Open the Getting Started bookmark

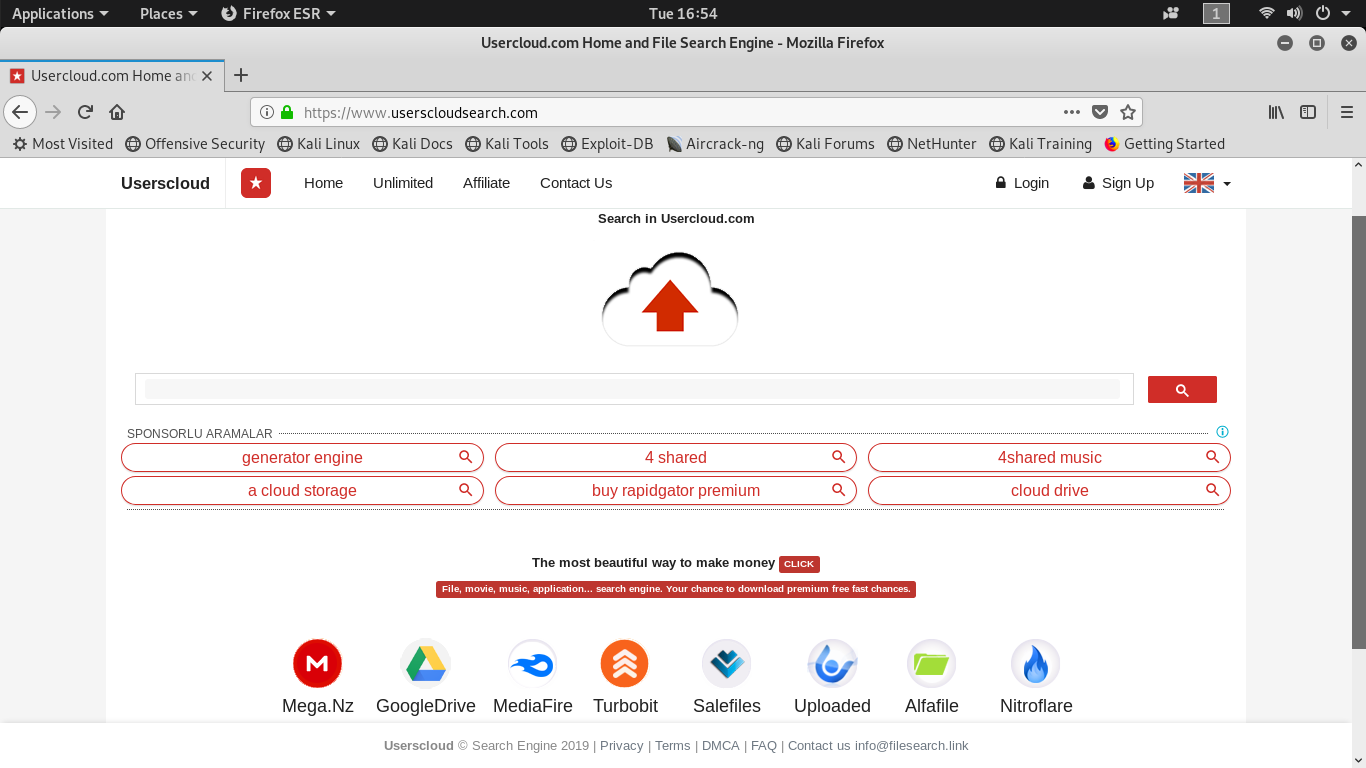(x=1164, y=144)
